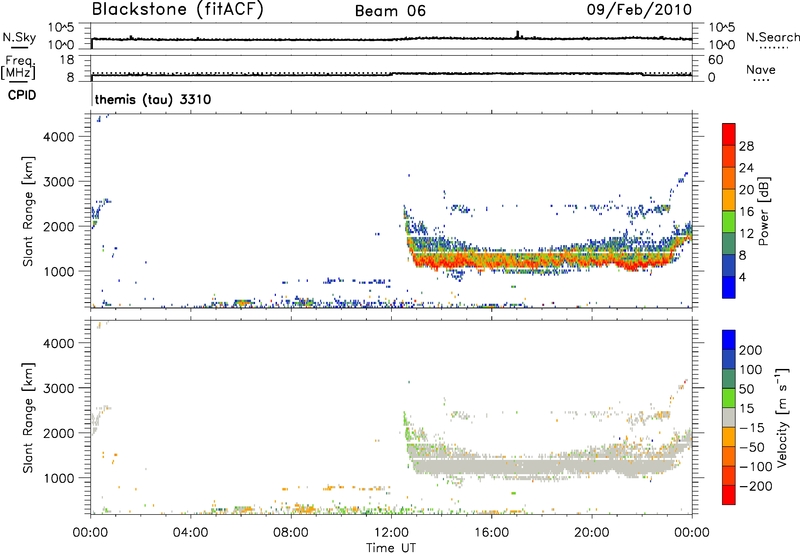The width and height of the screenshot is (800, 554).
Task: Click the Power [dB] colorbar title
Action: [764, 211]
